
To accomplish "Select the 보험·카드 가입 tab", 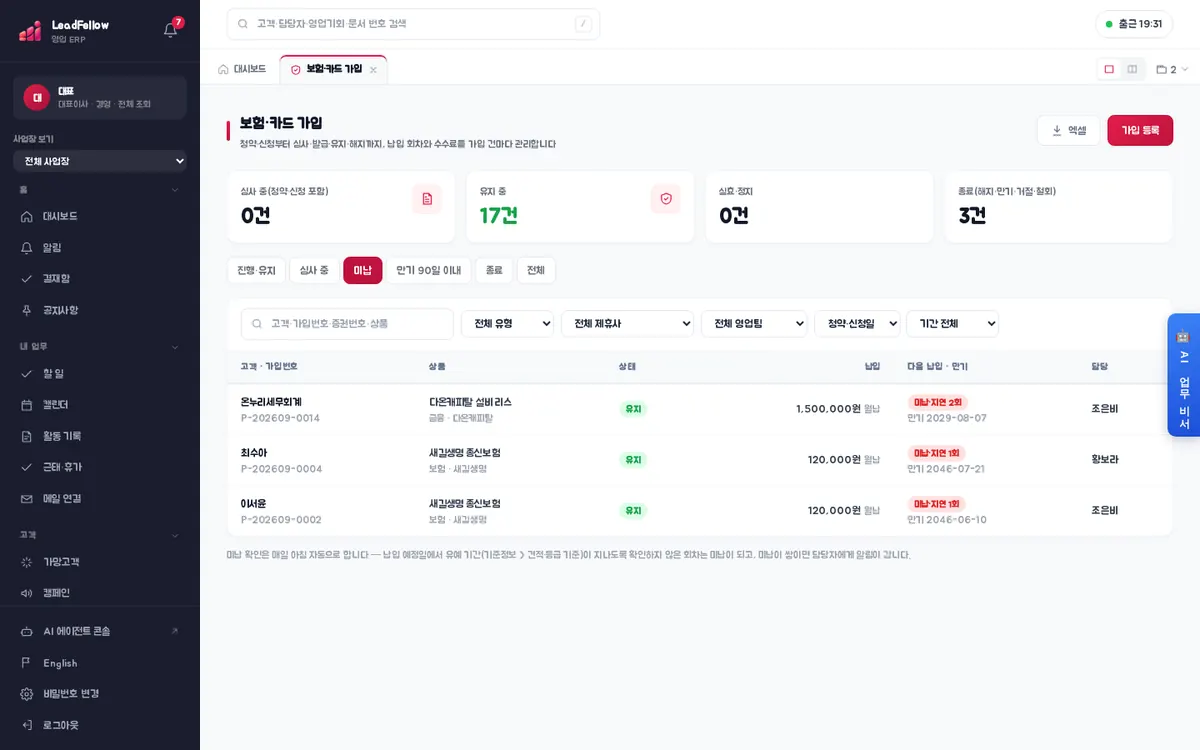I will point(333,70).
